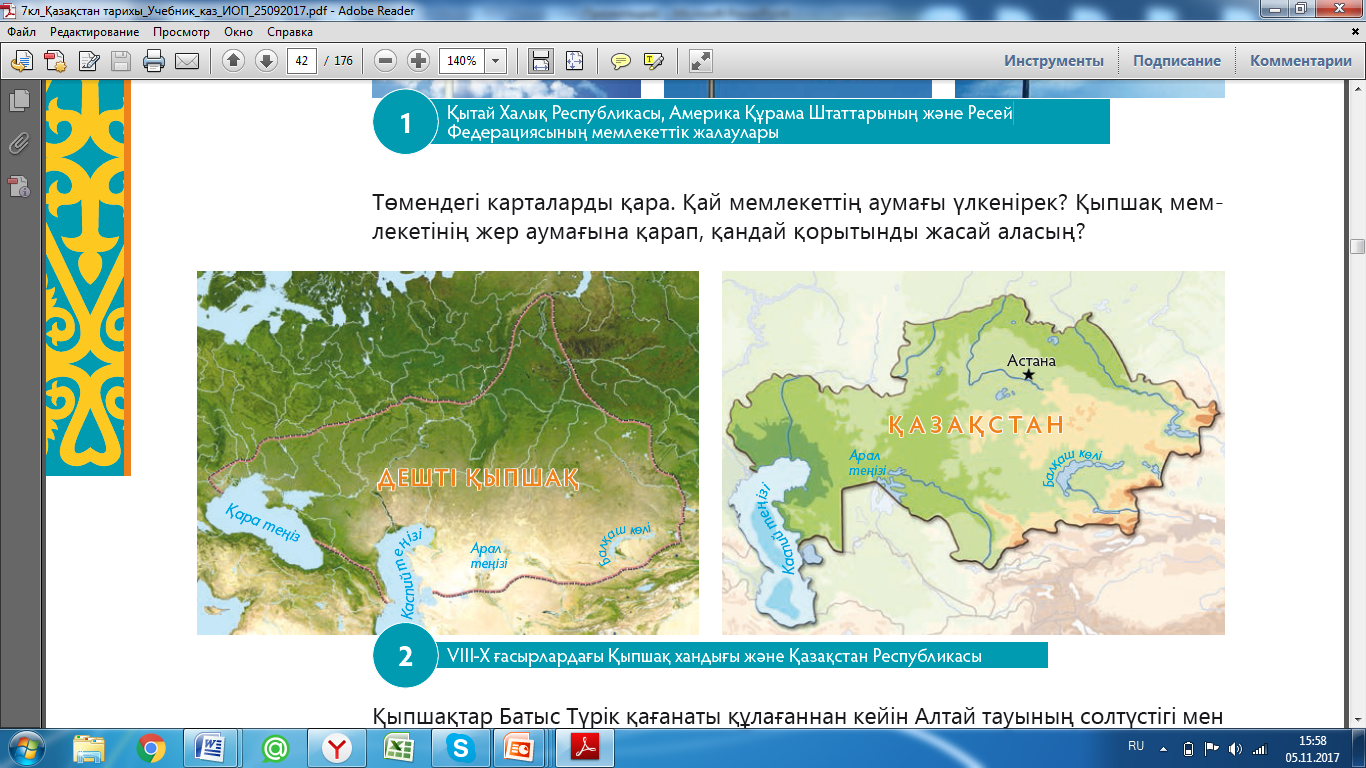The height and width of the screenshot is (768, 1366).
Task: Toggle fit-to-width scrolling mode icon
Action: (x=541, y=61)
